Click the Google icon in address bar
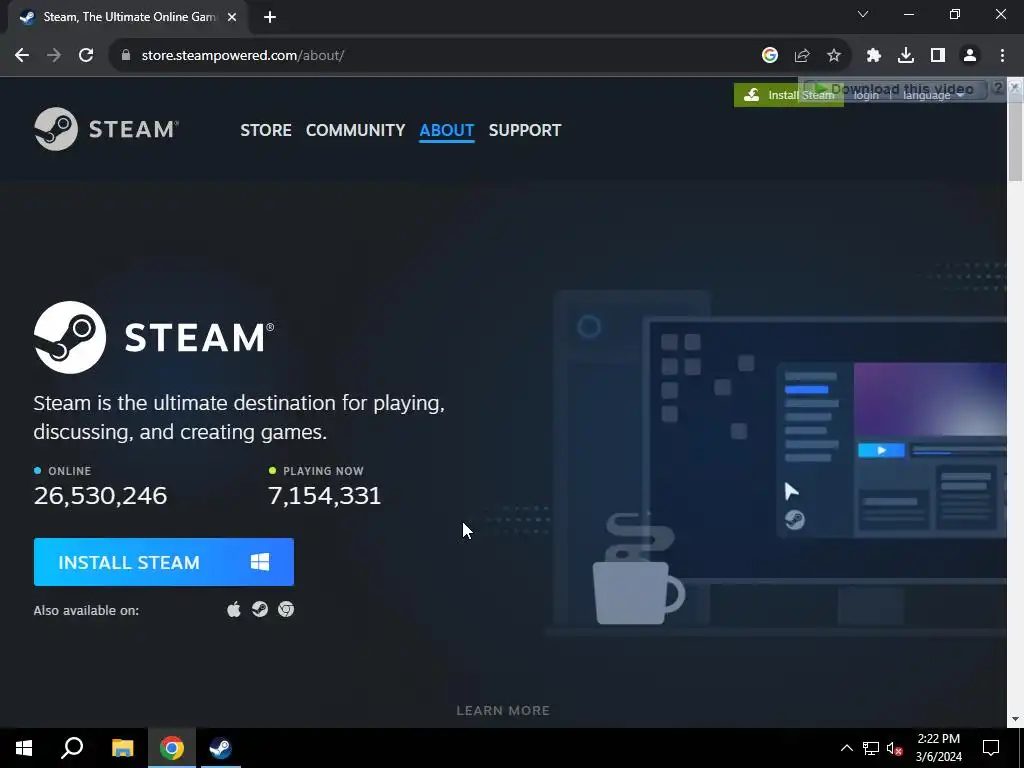1024x768 pixels. [770, 56]
